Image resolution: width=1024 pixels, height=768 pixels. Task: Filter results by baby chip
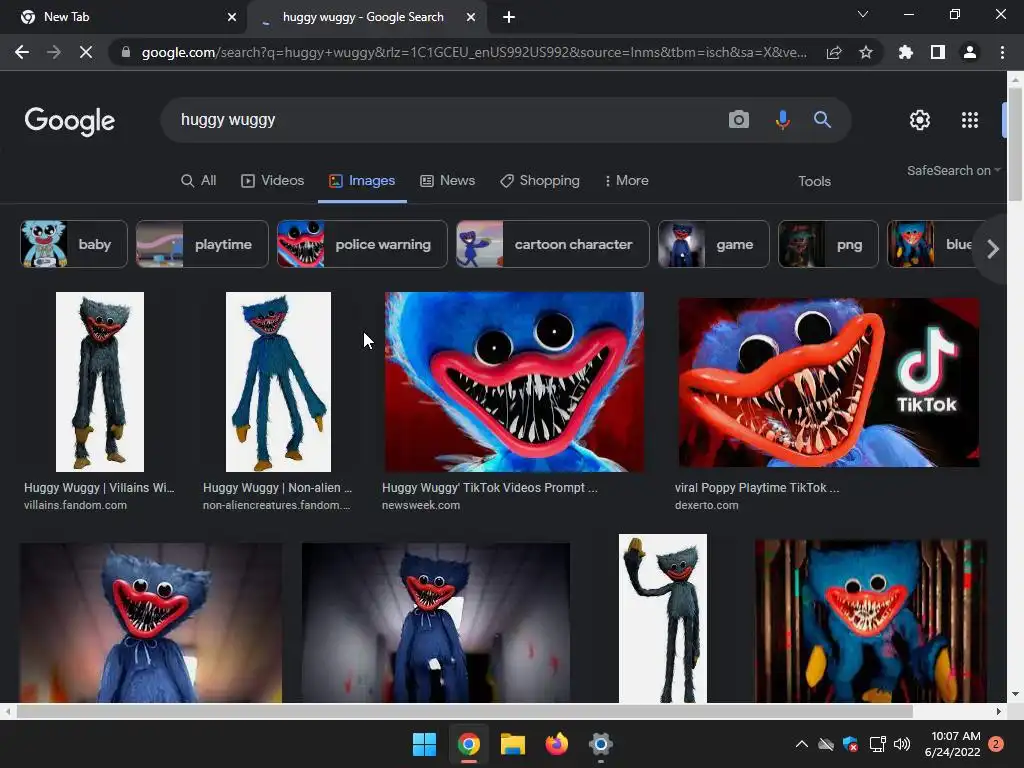[74, 244]
